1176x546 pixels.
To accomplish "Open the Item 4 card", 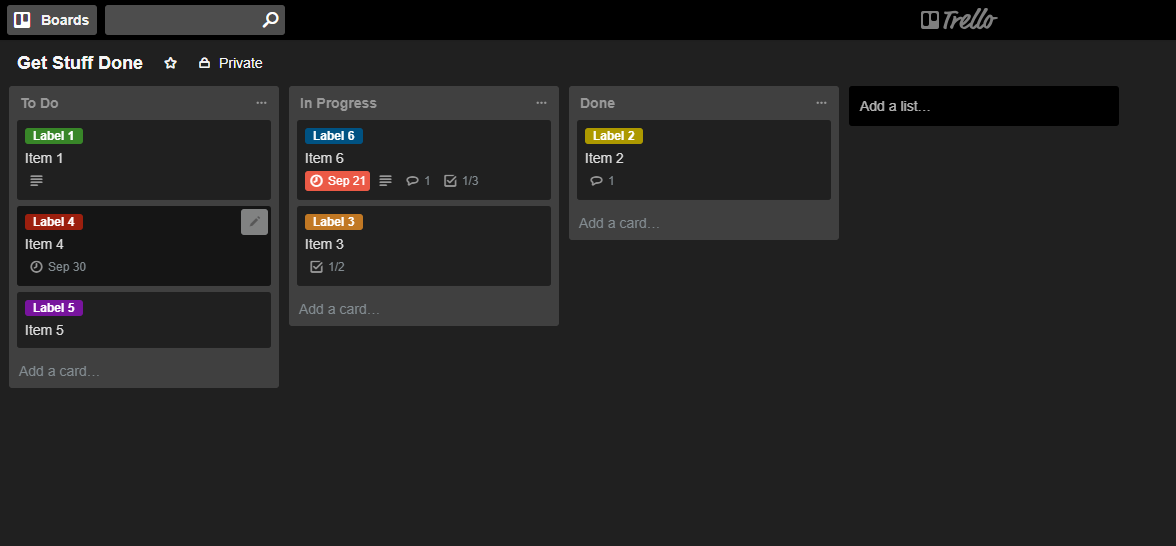I will (x=144, y=246).
